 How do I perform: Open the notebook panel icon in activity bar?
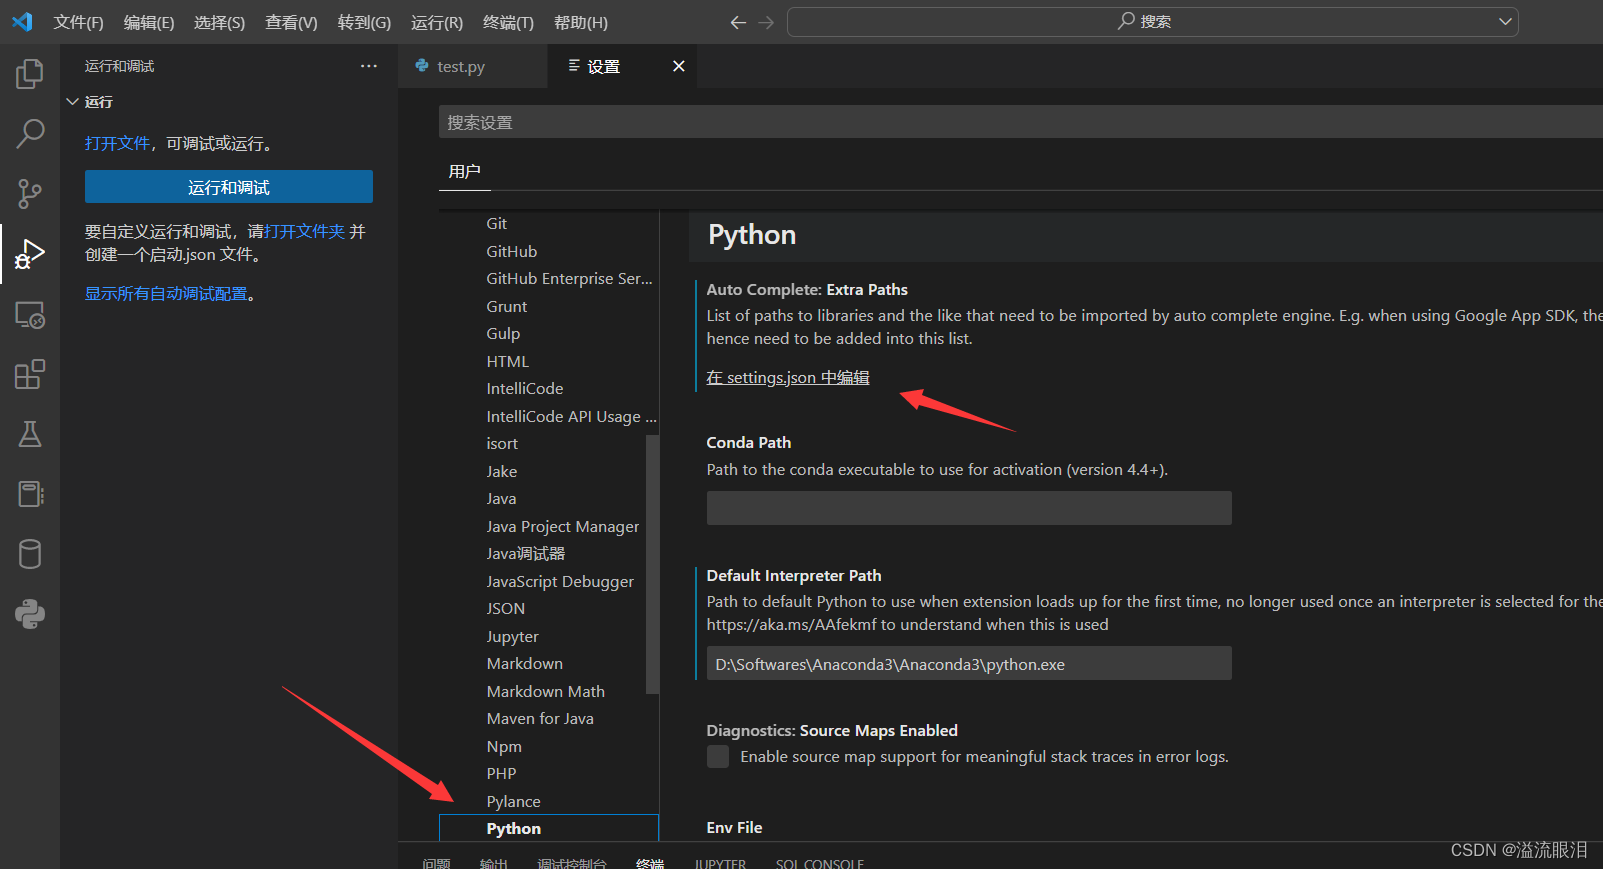[30, 494]
